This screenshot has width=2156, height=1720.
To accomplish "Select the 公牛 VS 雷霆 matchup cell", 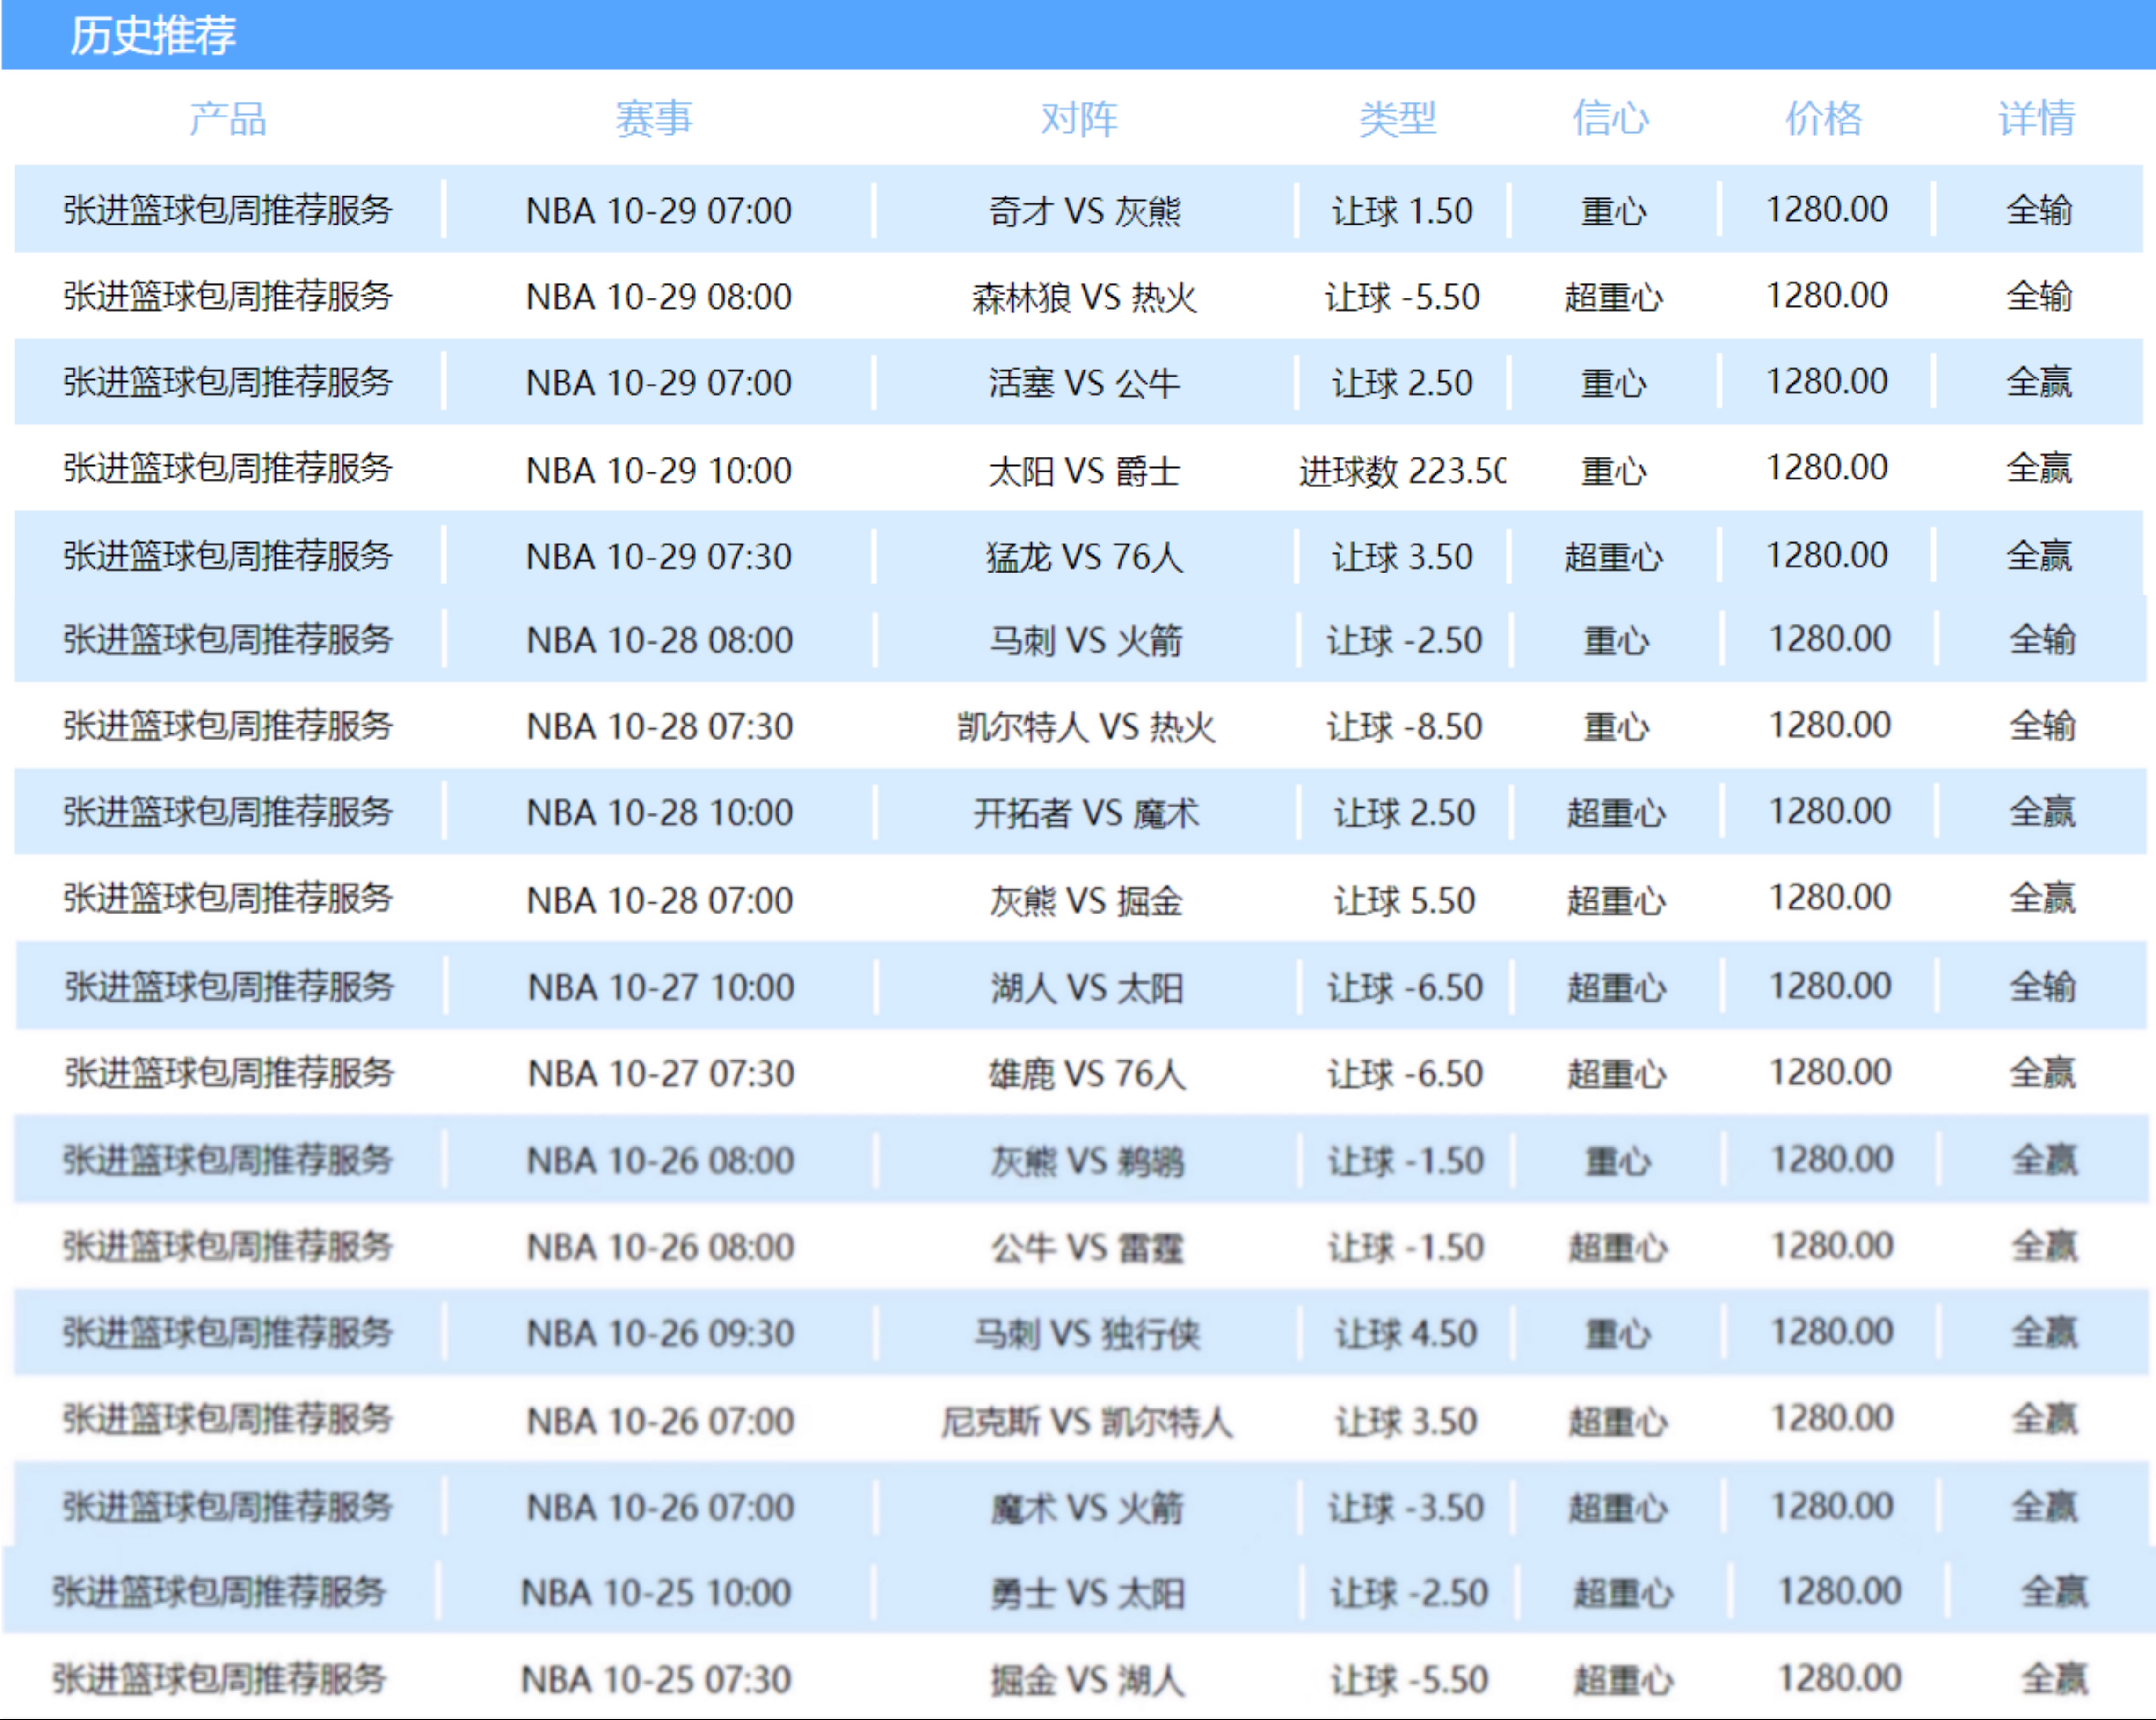I will point(1087,1247).
